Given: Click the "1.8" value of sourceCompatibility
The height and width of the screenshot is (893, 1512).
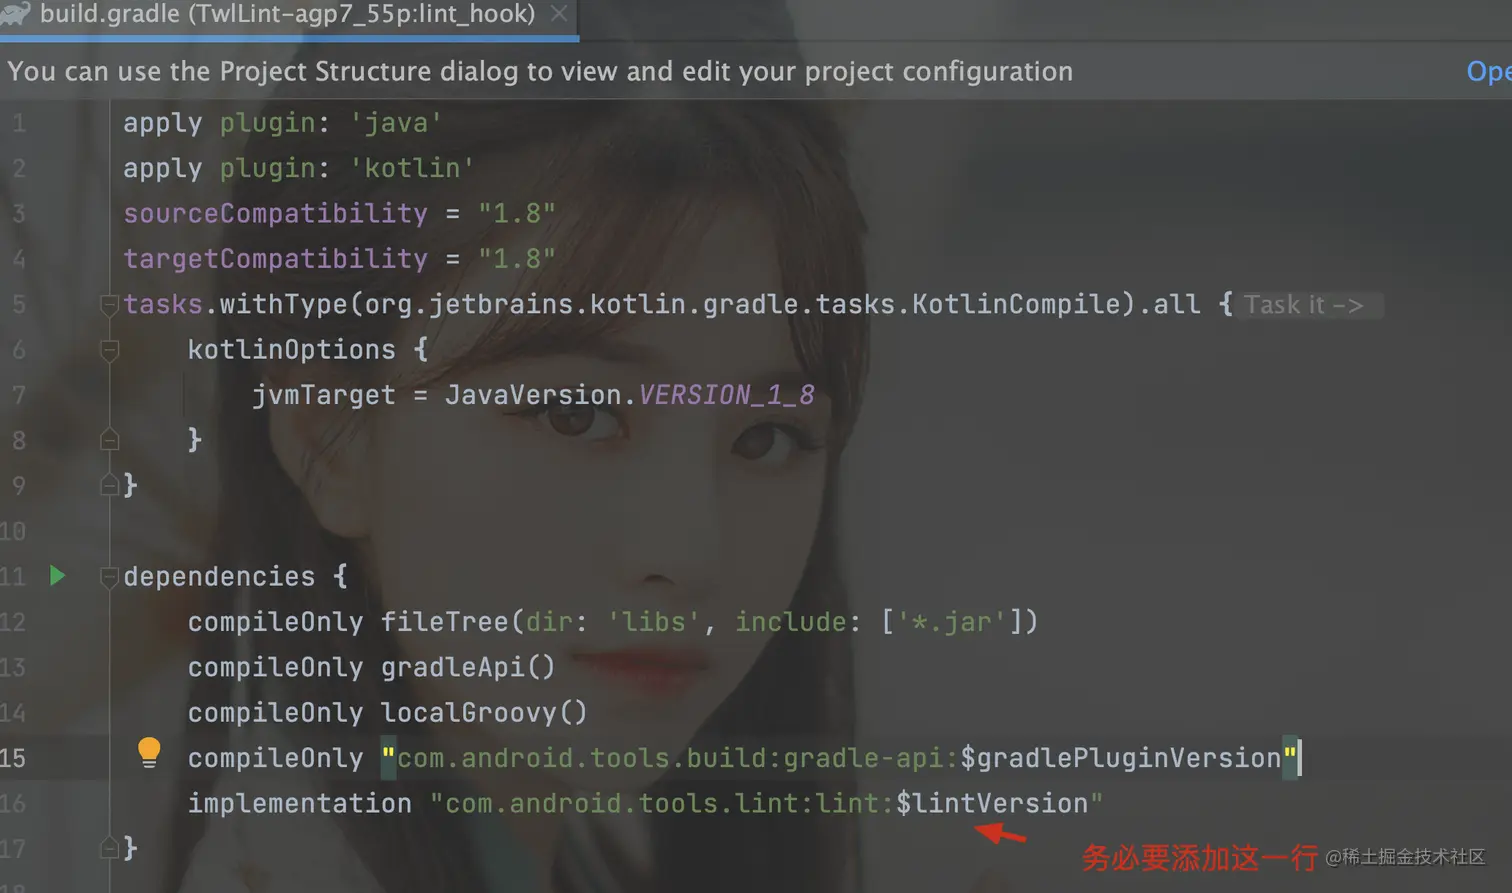Looking at the screenshot, I should pos(516,213).
